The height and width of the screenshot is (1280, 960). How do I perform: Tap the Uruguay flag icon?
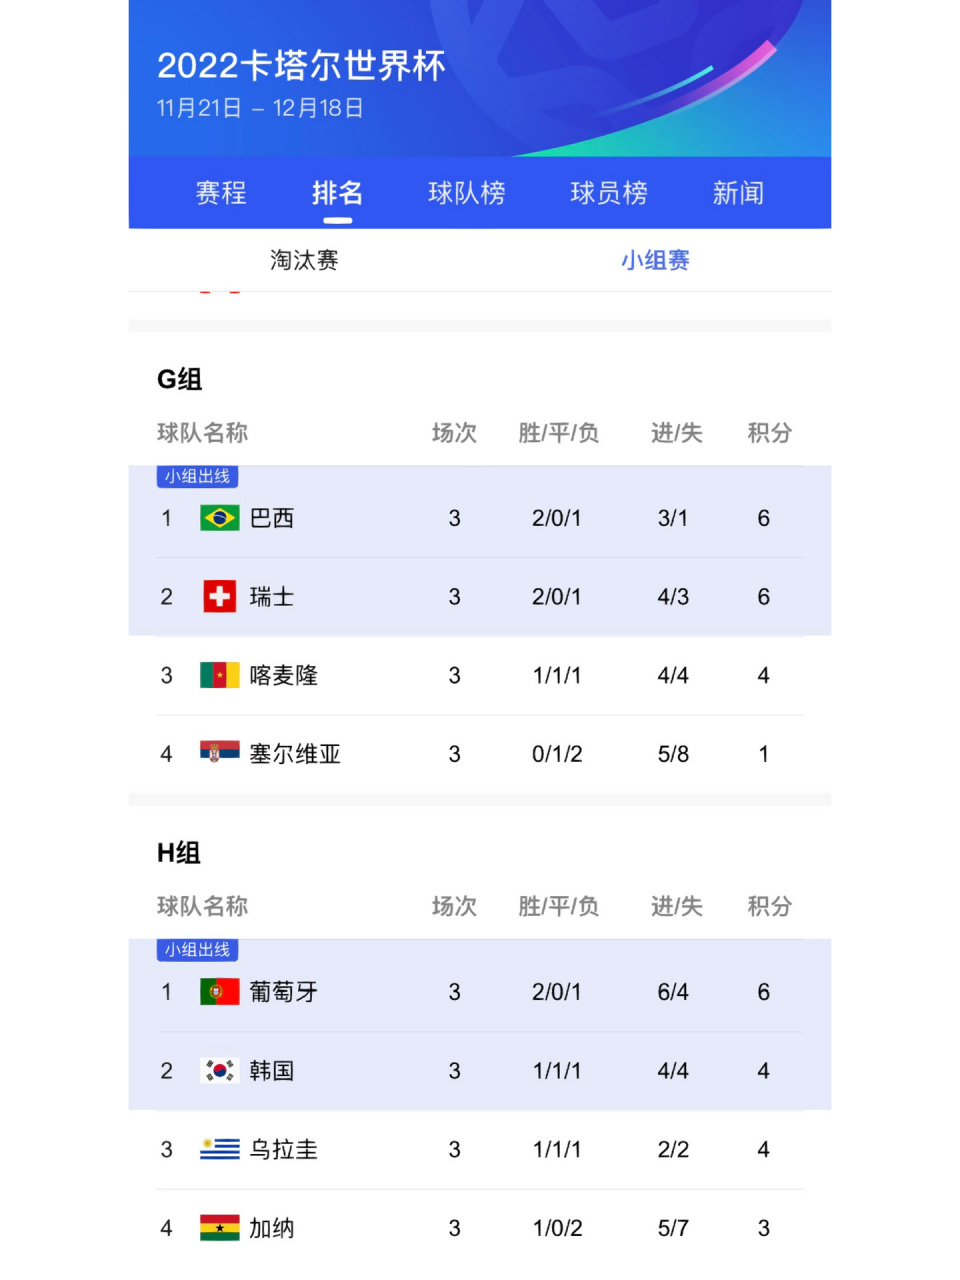(219, 1149)
